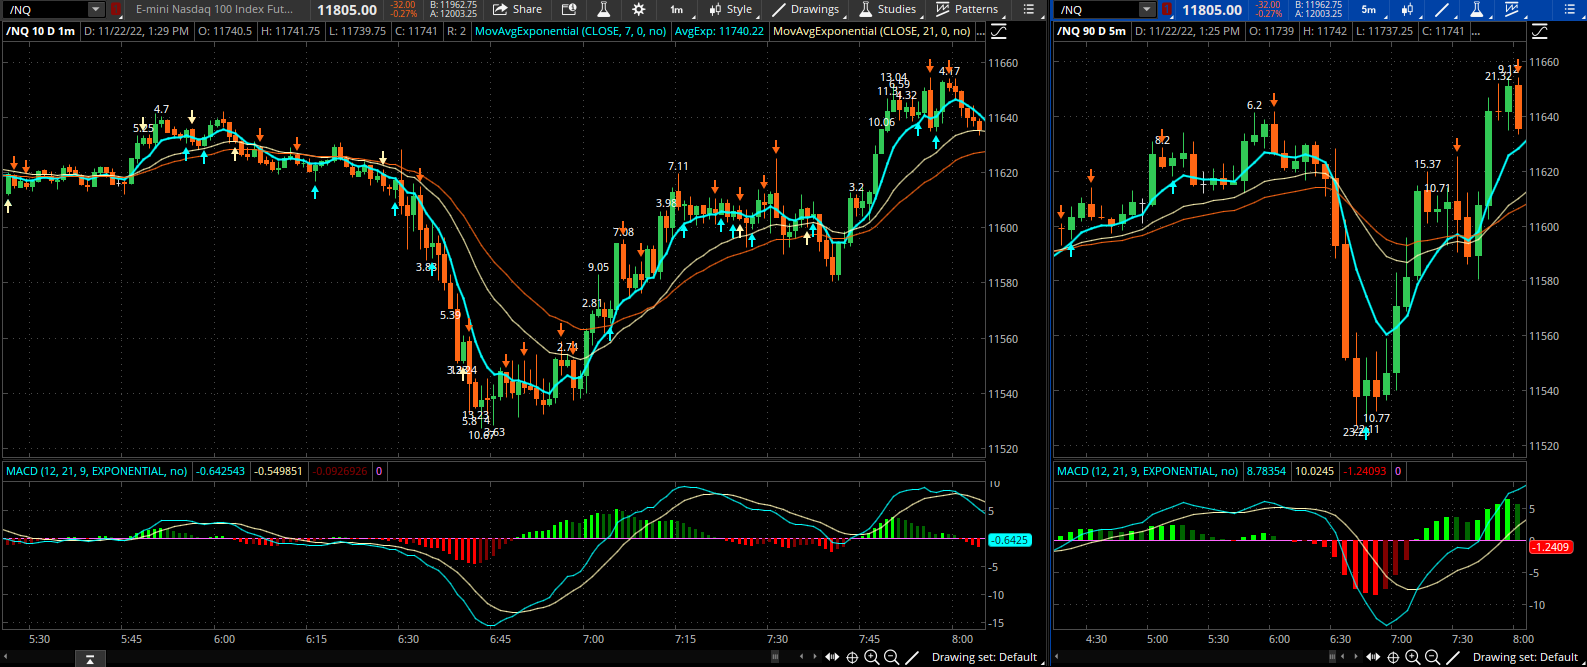The width and height of the screenshot is (1587, 667).
Task: Enable crosshair cursor in right chart
Action: coord(1393,657)
